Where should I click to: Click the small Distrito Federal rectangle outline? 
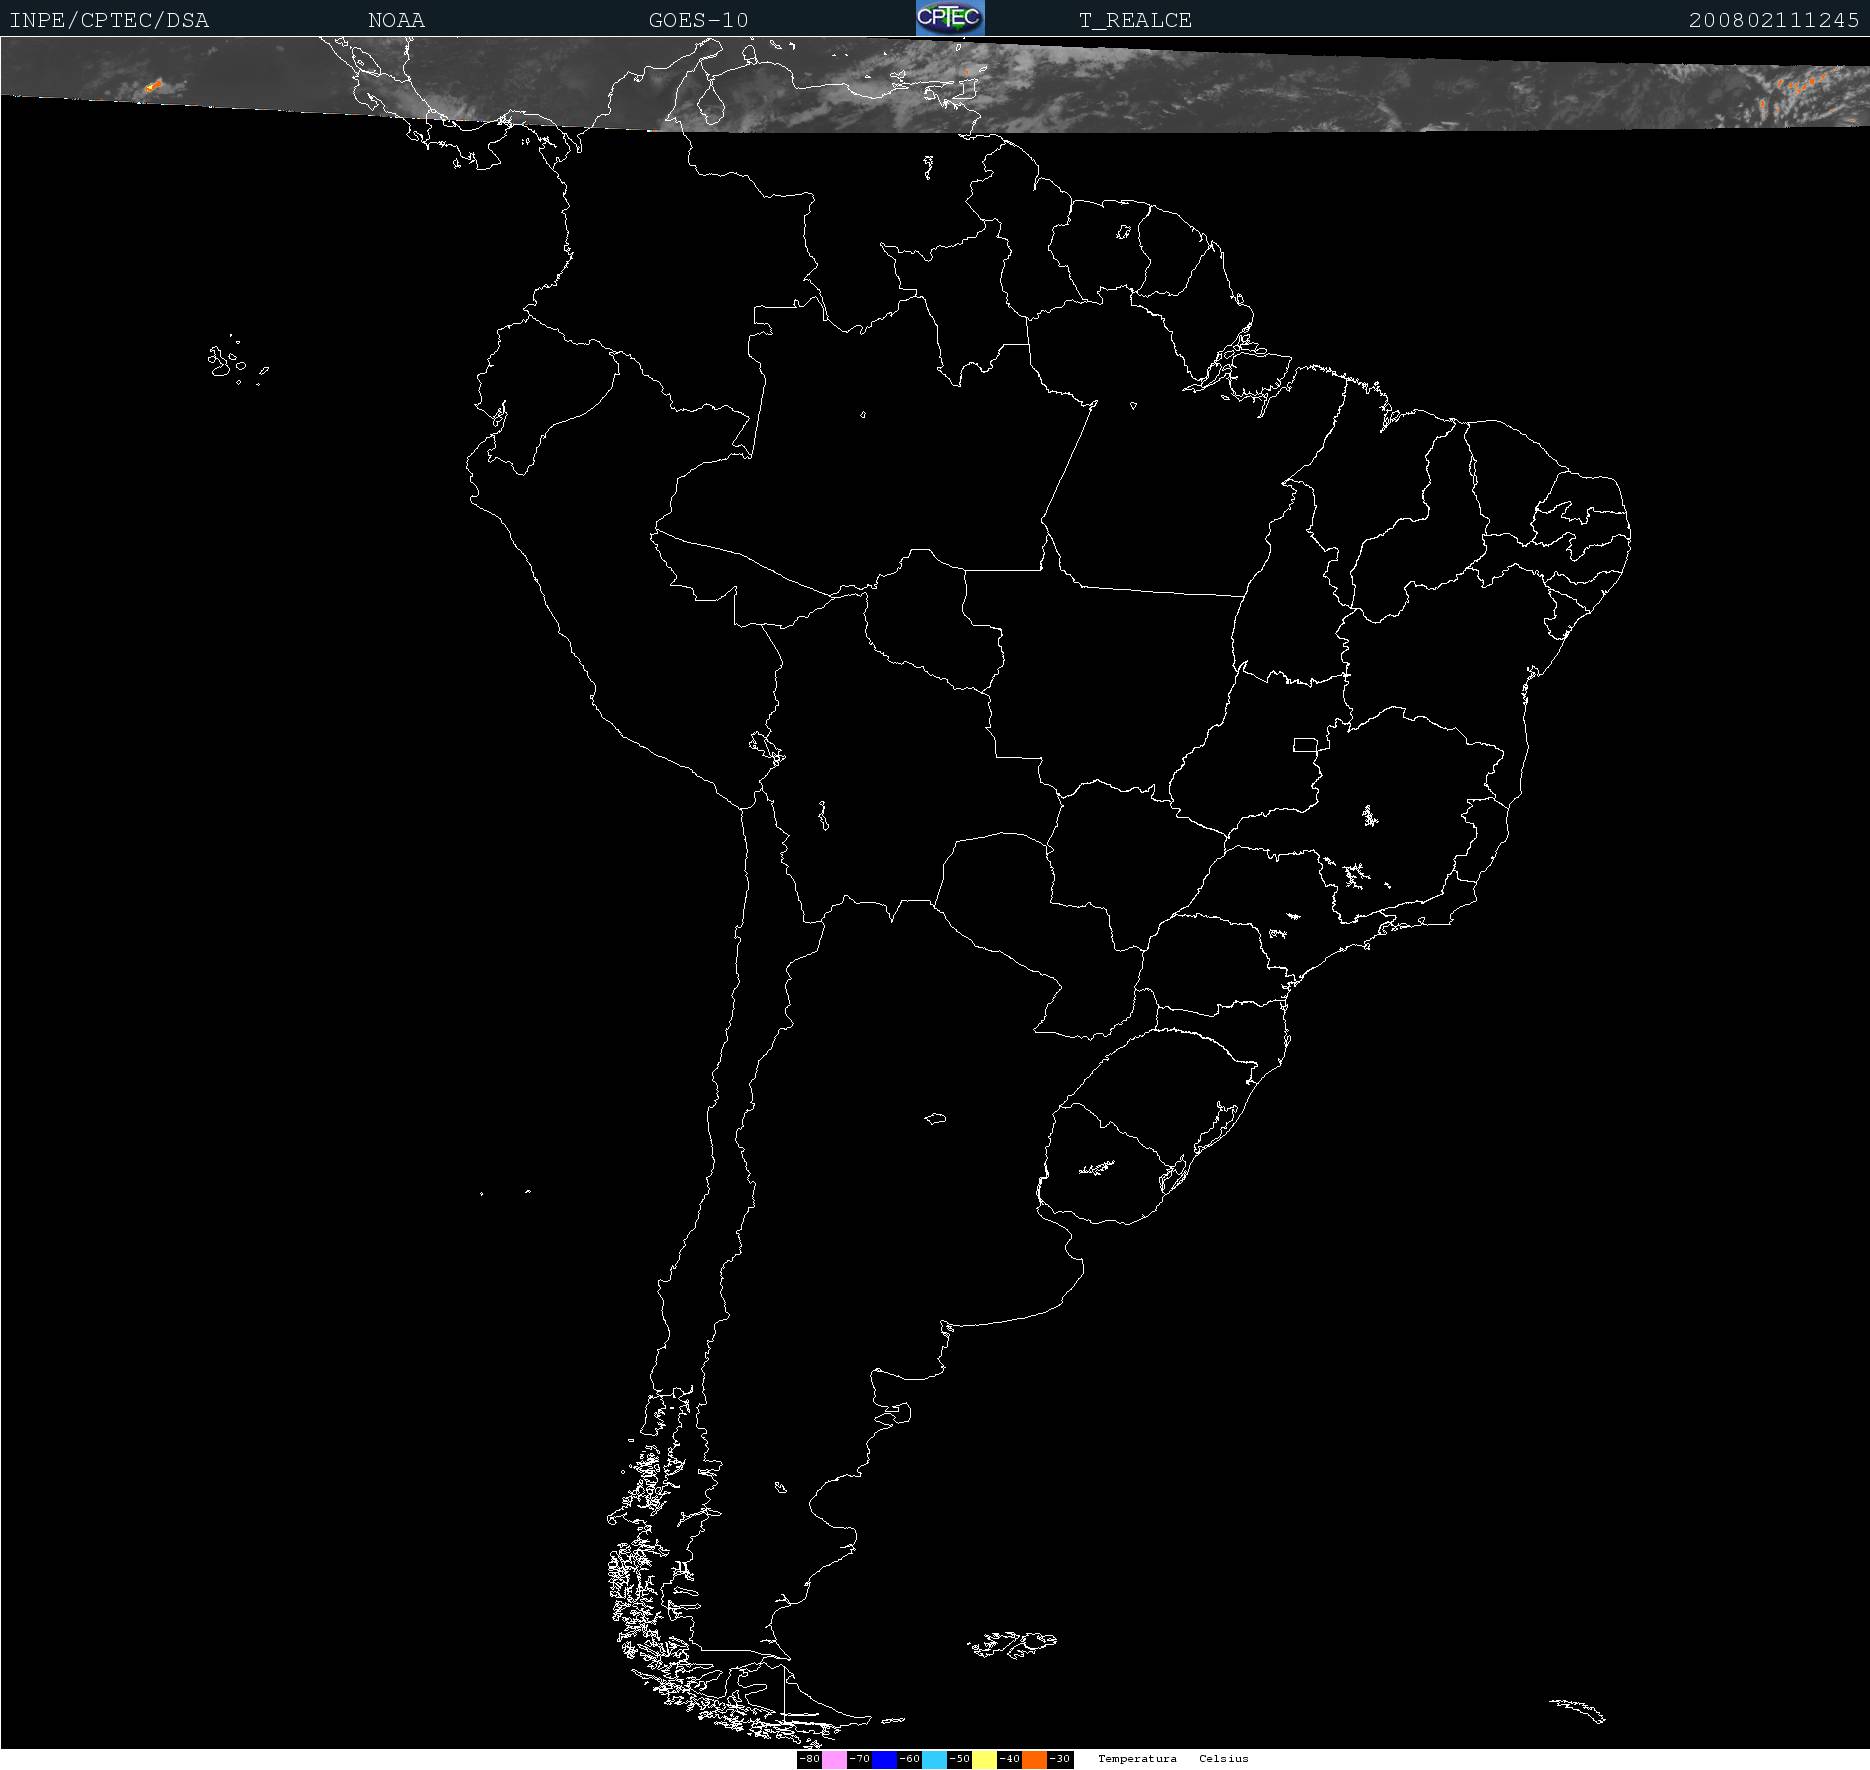1305,744
